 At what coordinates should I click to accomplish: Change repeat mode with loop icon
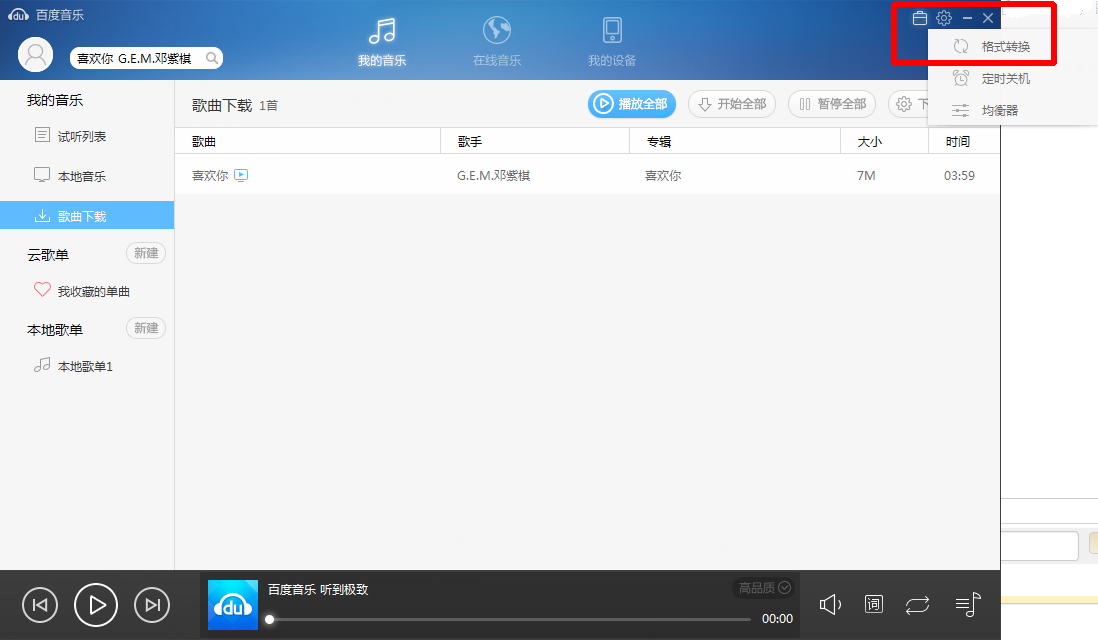pyautogui.click(x=917, y=604)
